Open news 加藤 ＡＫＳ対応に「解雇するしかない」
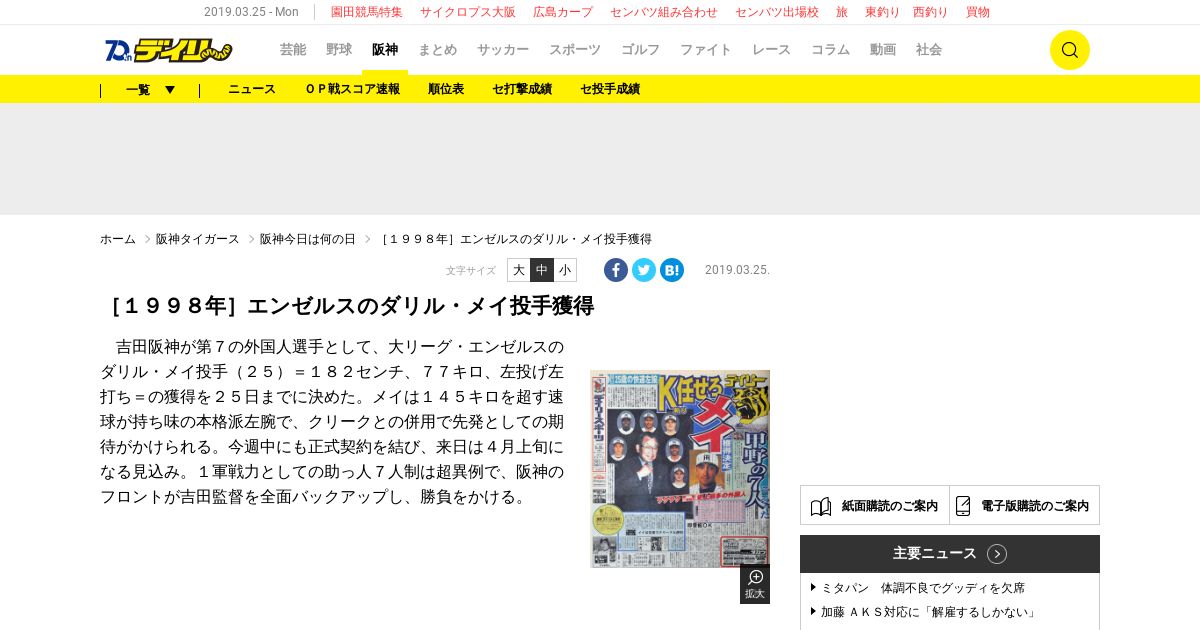 (x=930, y=612)
